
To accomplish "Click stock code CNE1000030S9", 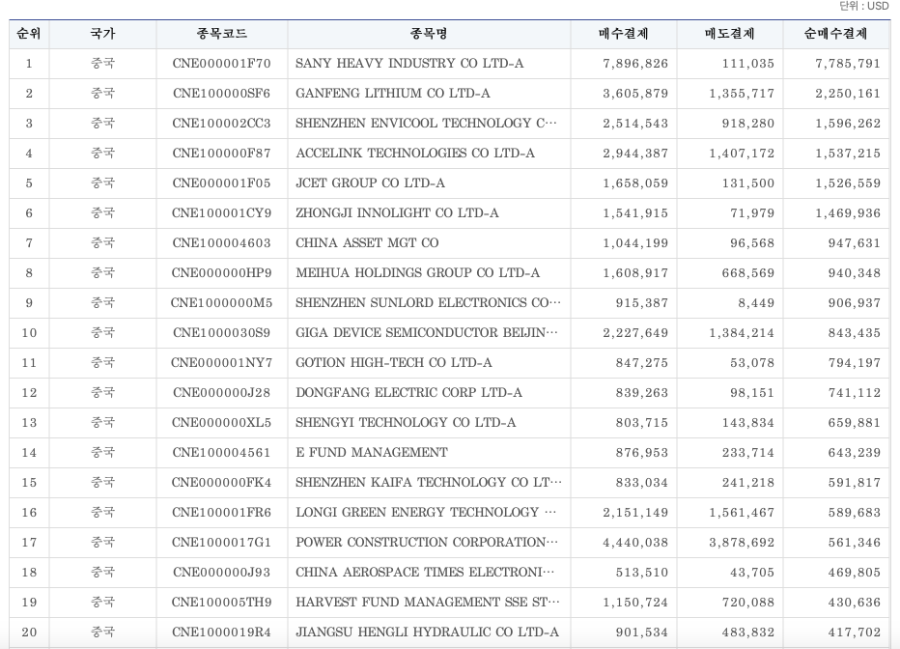I will tap(222, 333).
